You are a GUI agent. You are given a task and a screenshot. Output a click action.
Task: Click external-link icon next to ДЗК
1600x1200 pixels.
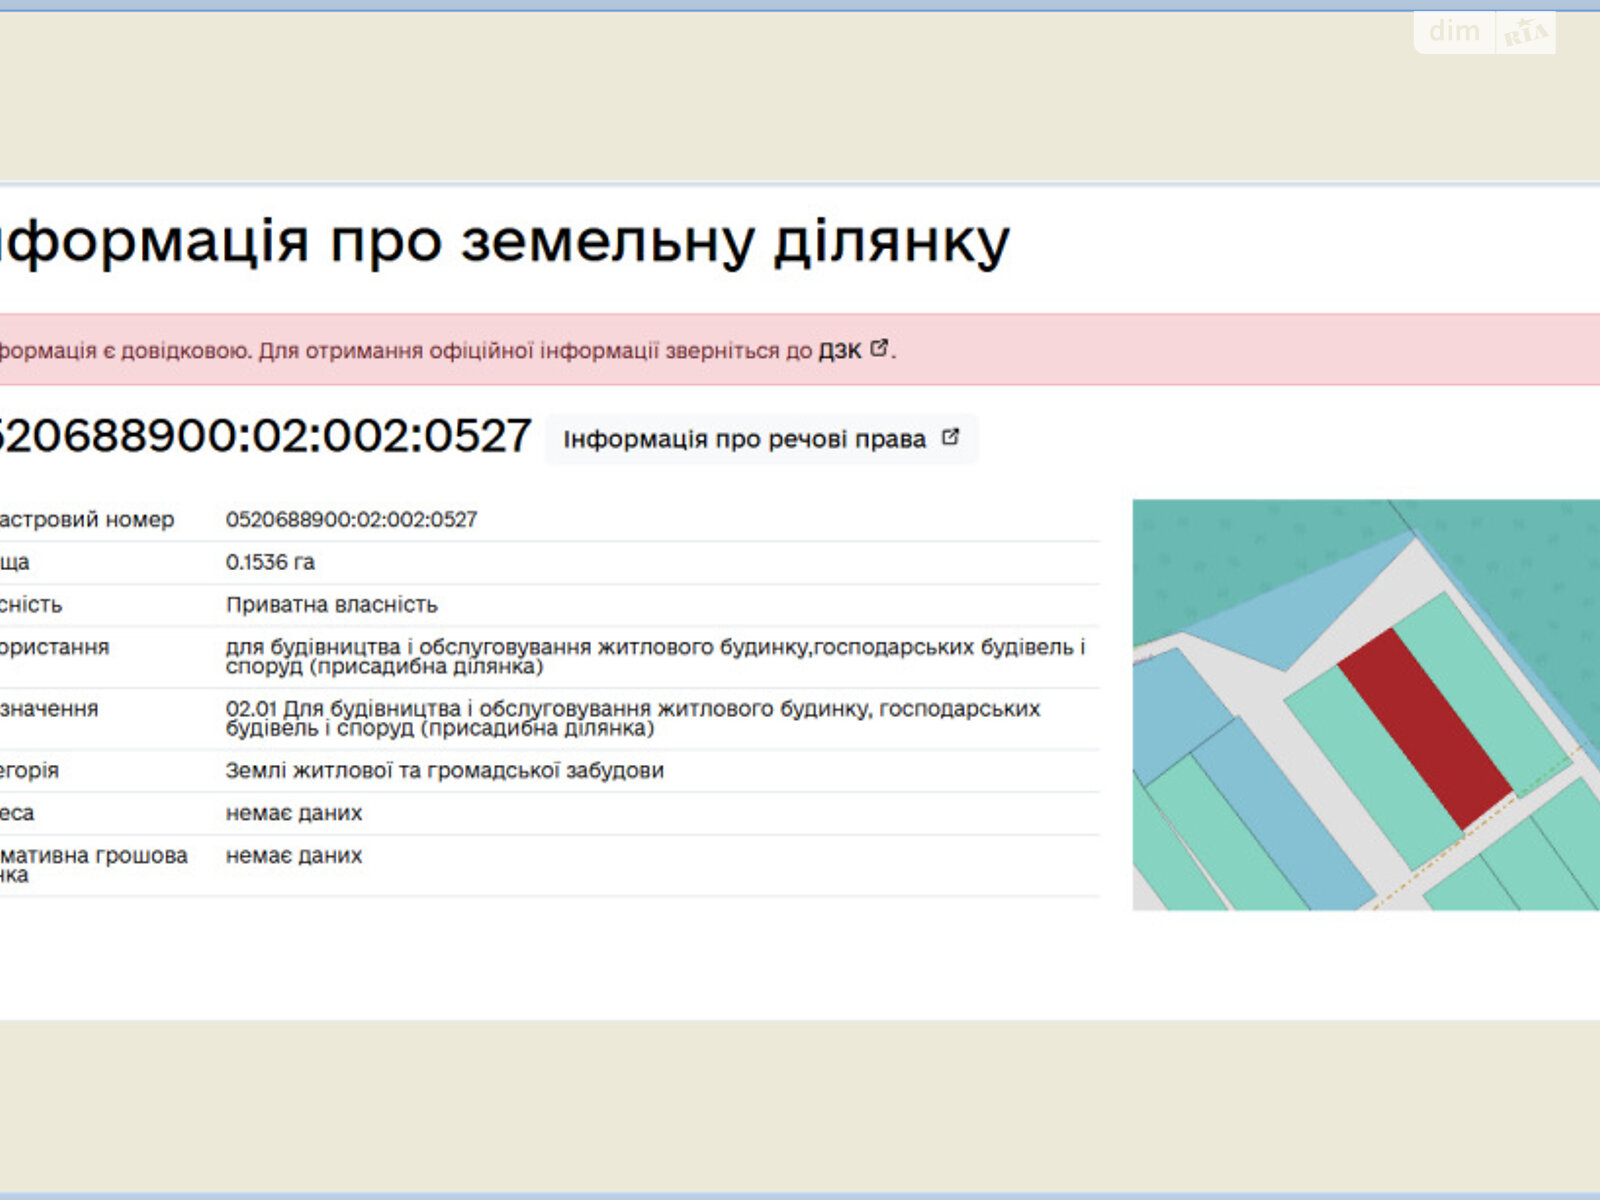click(878, 348)
